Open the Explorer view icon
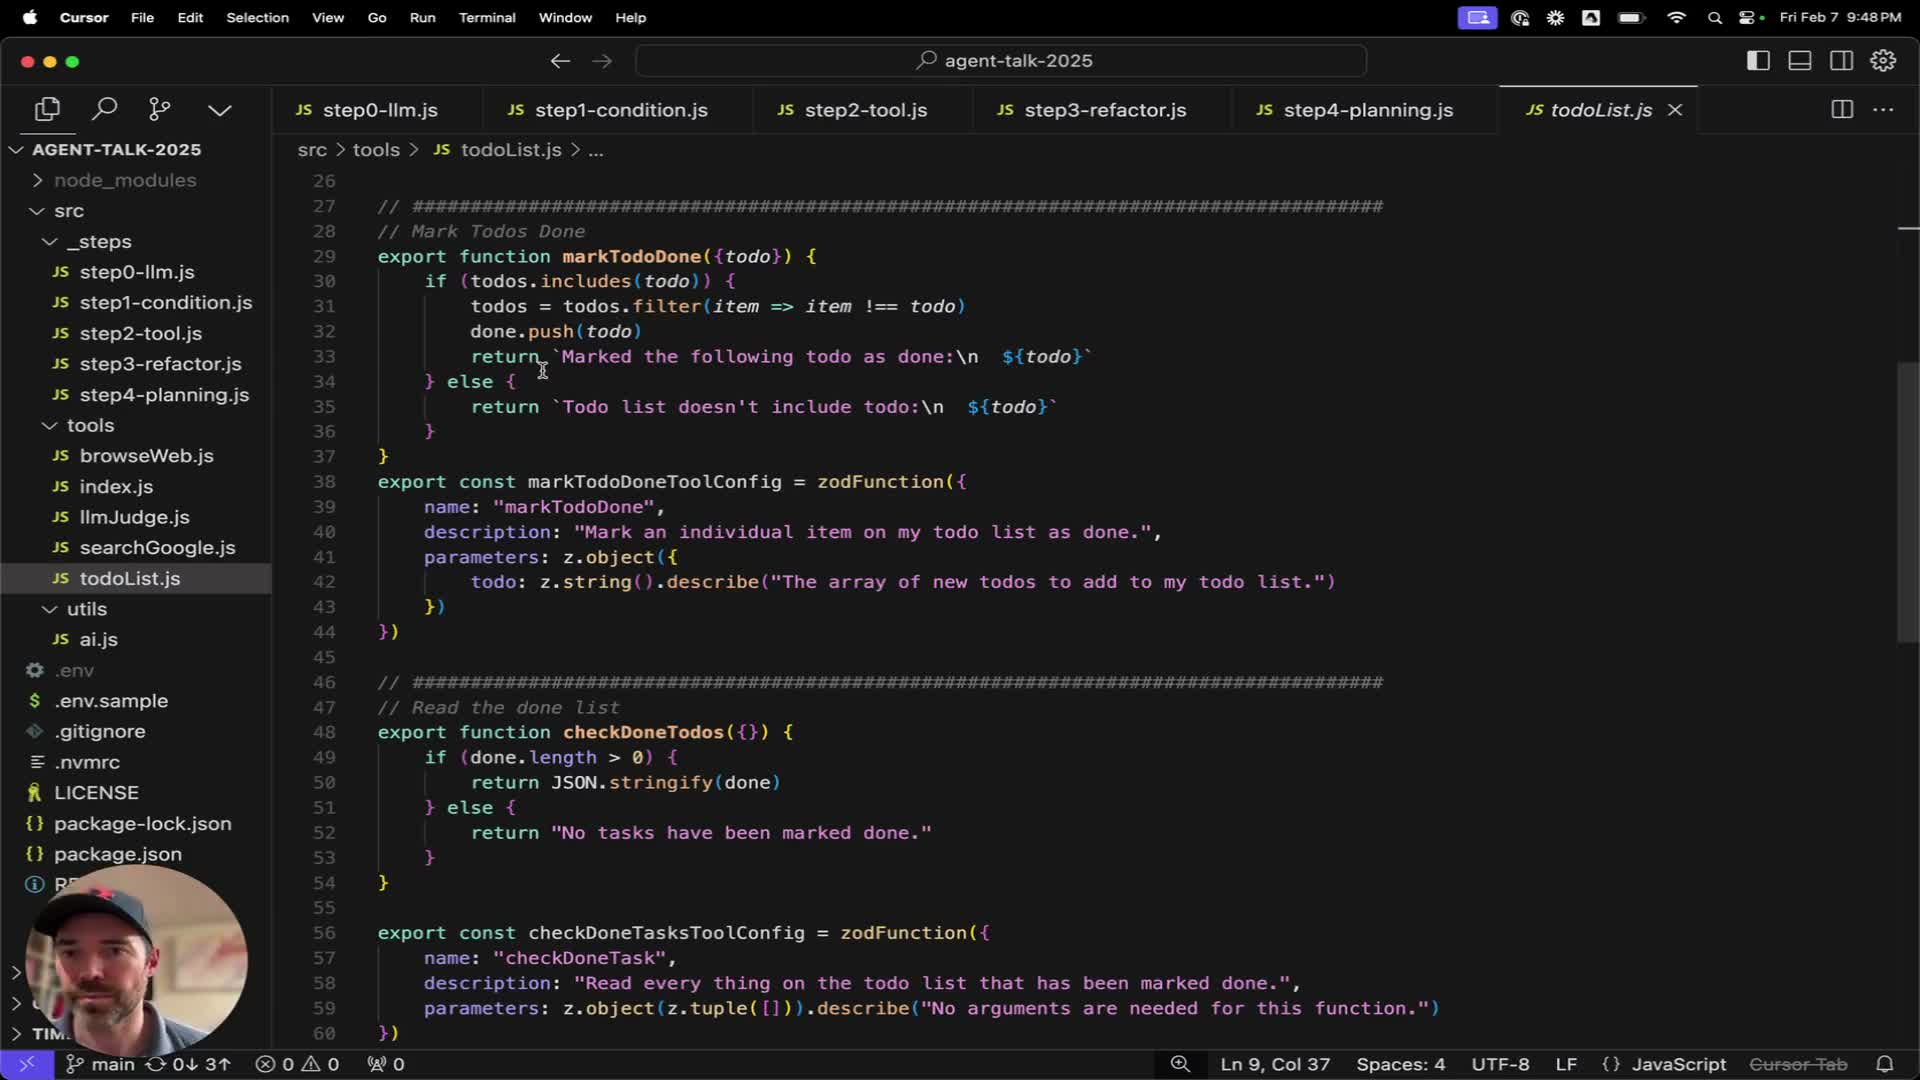Screen dimensions: 1920x1080 [x=47, y=109]
